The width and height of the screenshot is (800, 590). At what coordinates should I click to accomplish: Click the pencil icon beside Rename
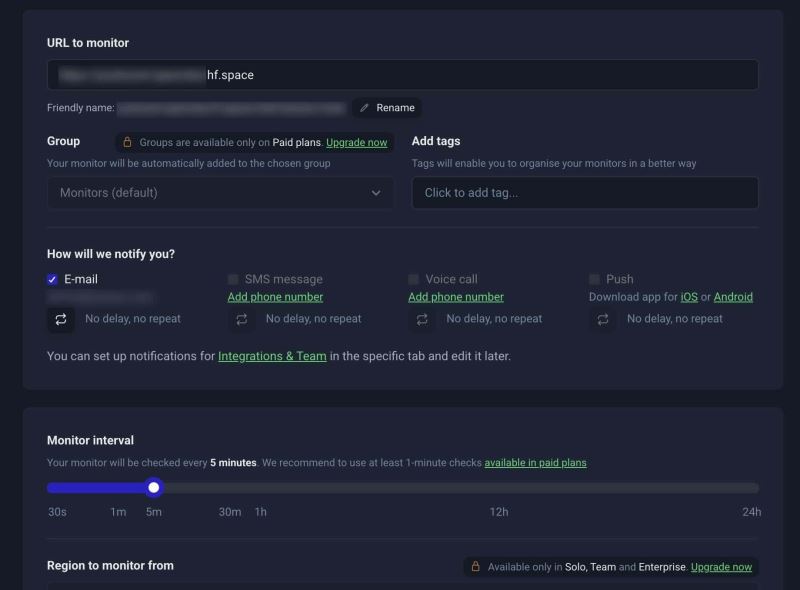pyautogui.click(x=365, y=108)
